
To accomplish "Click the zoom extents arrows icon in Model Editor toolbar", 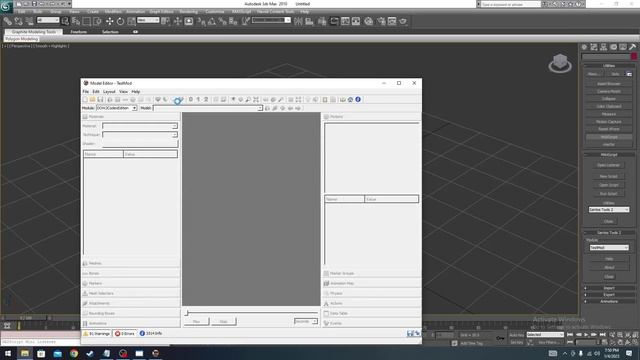I will tap(256, 100).
